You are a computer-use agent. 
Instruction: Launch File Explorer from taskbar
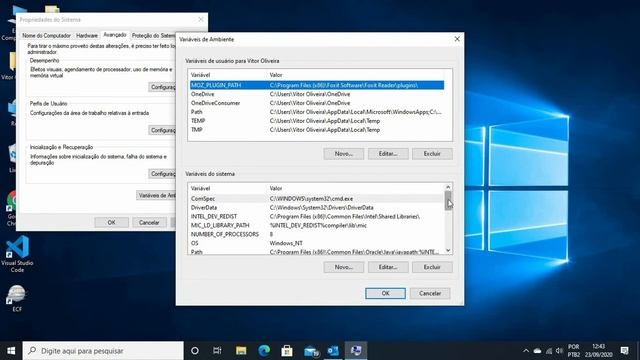pyautogui.click(x=241, y=351)
